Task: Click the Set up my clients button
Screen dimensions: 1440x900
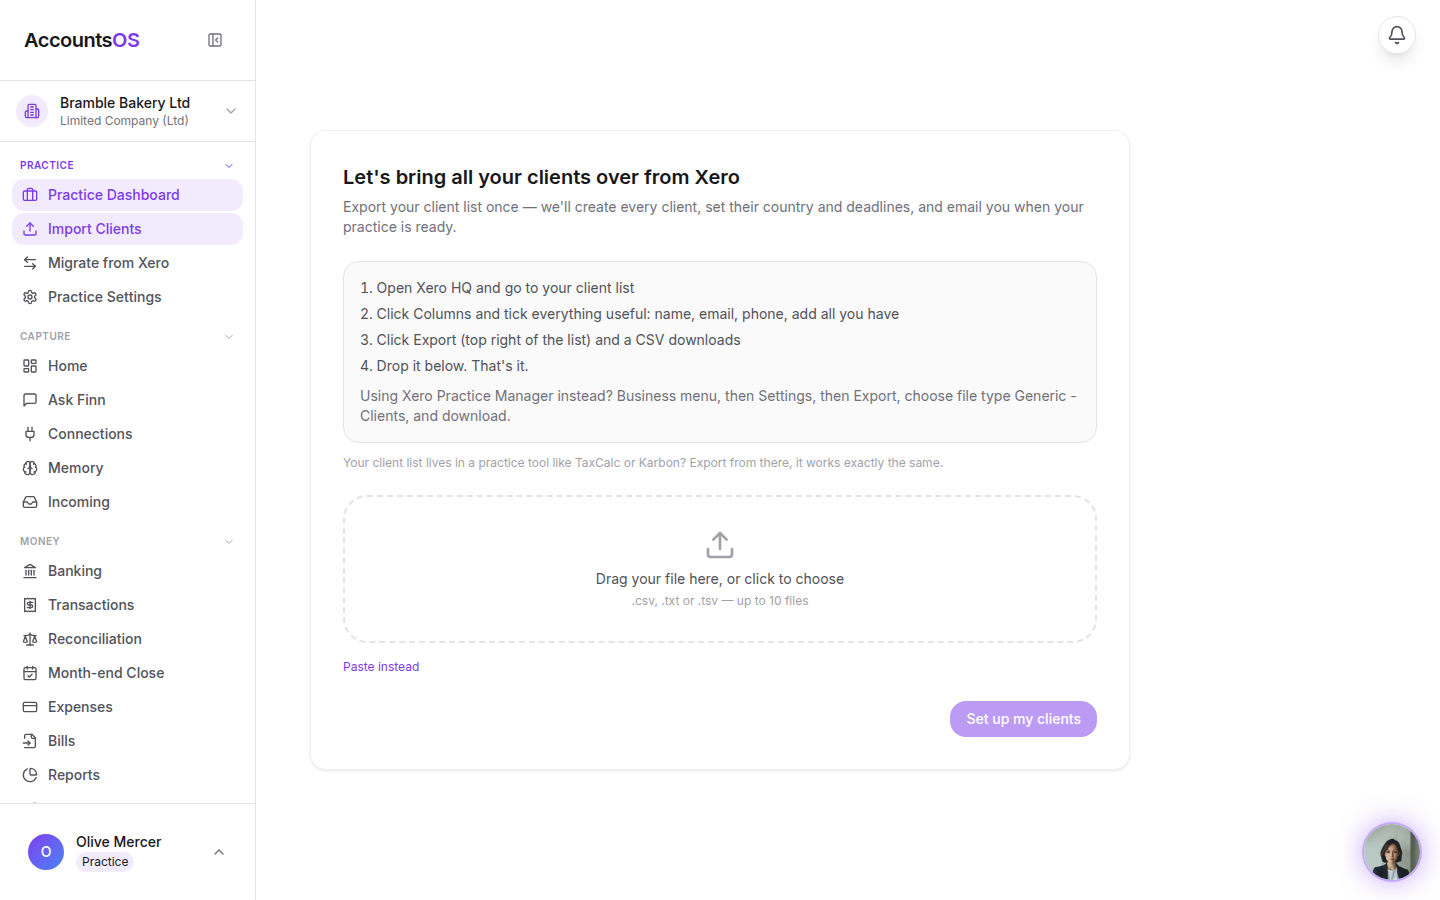Action: [1023, 719]
